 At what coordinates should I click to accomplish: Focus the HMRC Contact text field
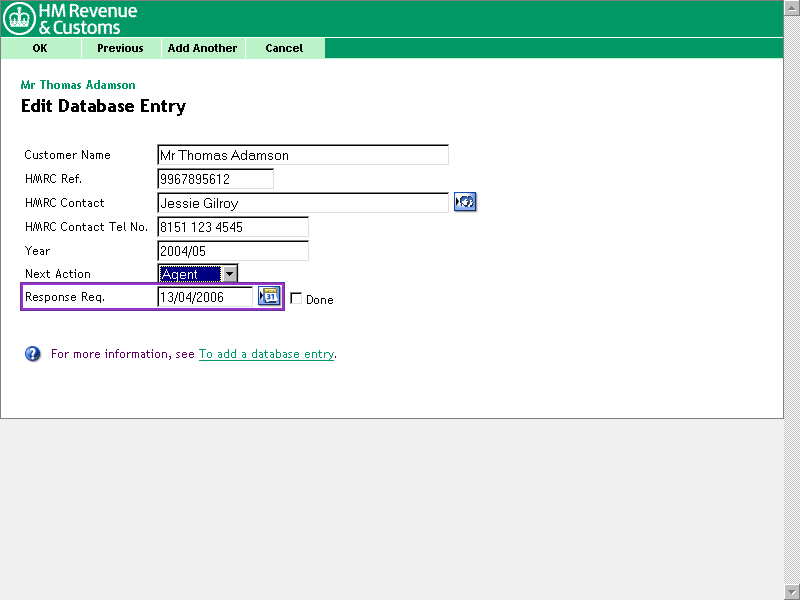point(303,203)
